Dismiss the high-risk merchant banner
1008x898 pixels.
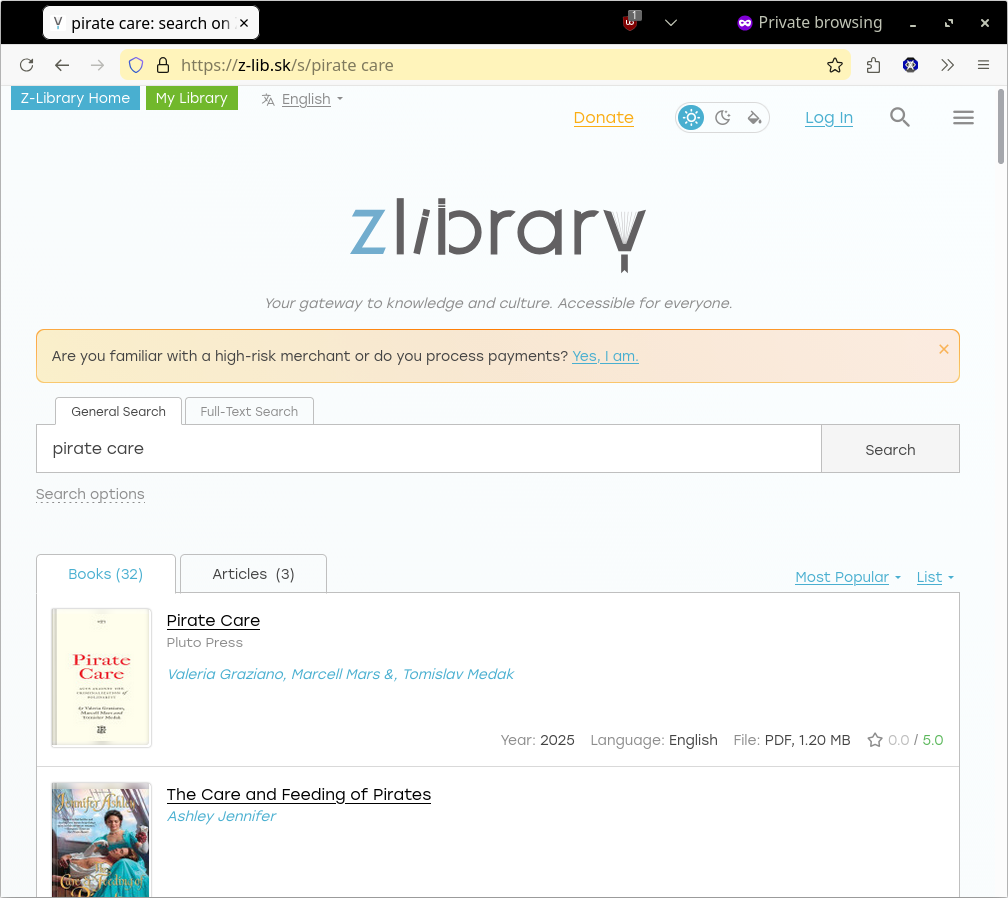point(943,349)
